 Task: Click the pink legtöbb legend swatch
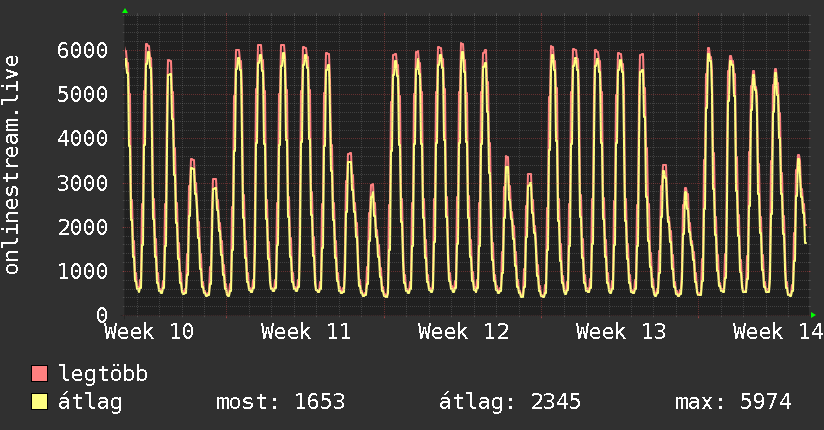[39, 373]
